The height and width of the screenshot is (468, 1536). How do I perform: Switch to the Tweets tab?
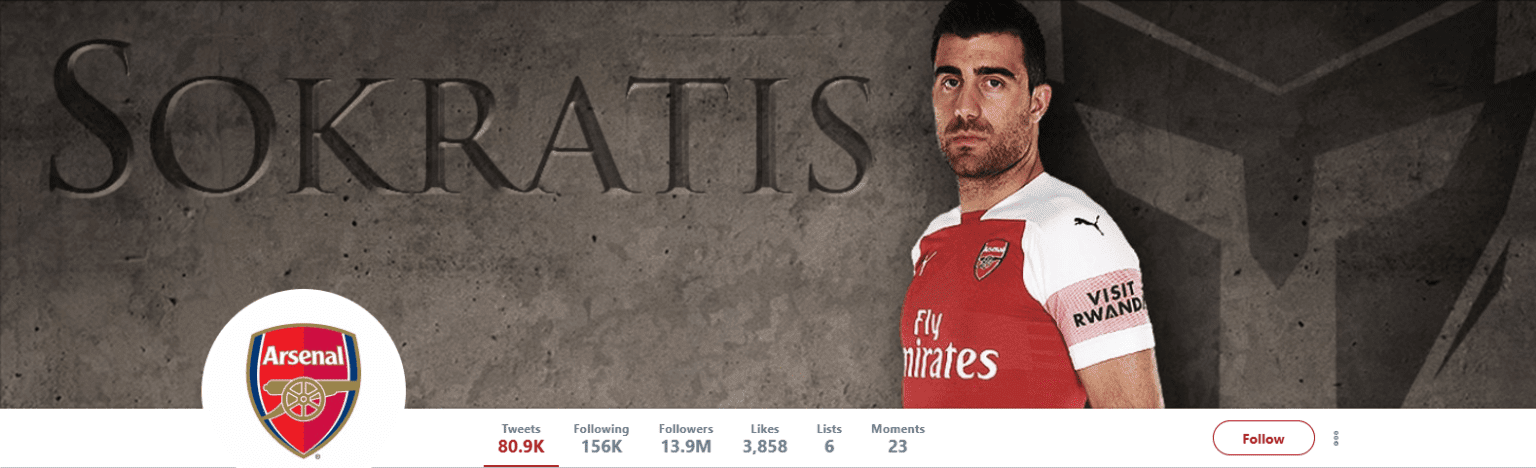click(x=521, y=438)
